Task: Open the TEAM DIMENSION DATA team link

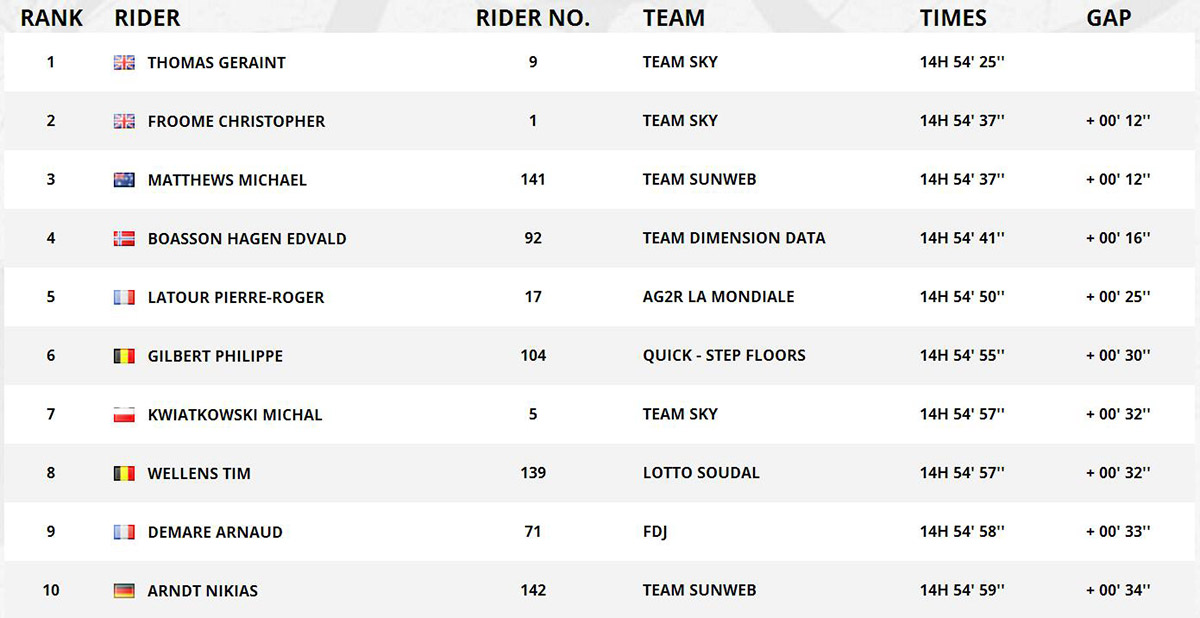Action: (734, 238)
